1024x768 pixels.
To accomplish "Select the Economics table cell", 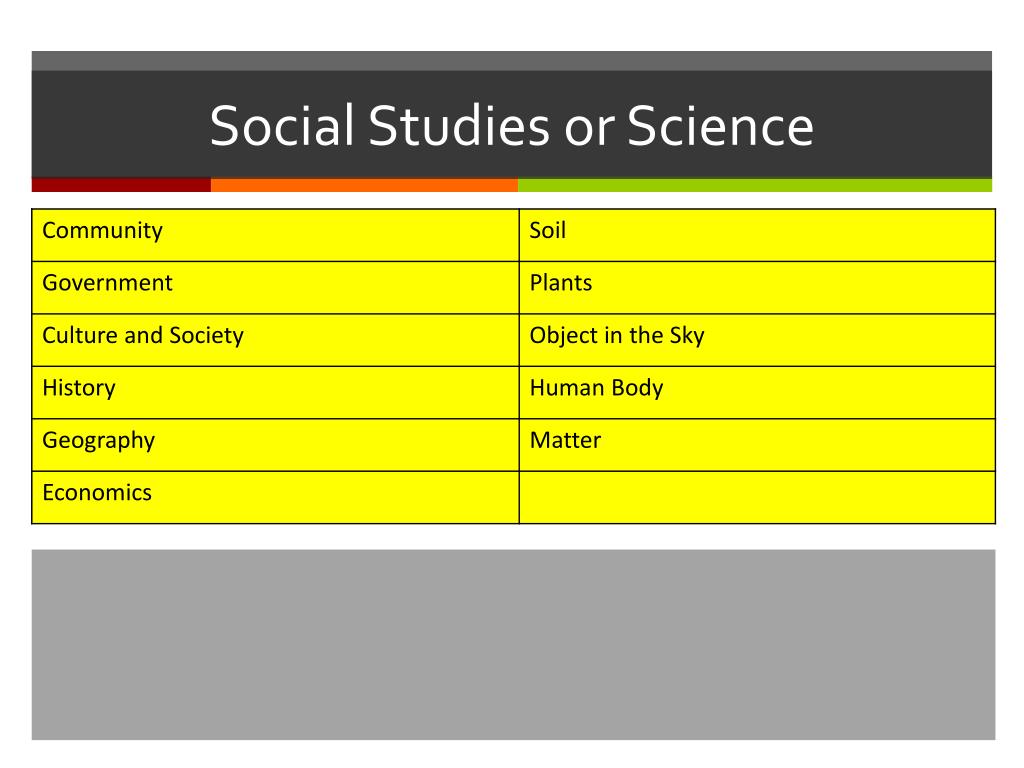I will (276, 498).
